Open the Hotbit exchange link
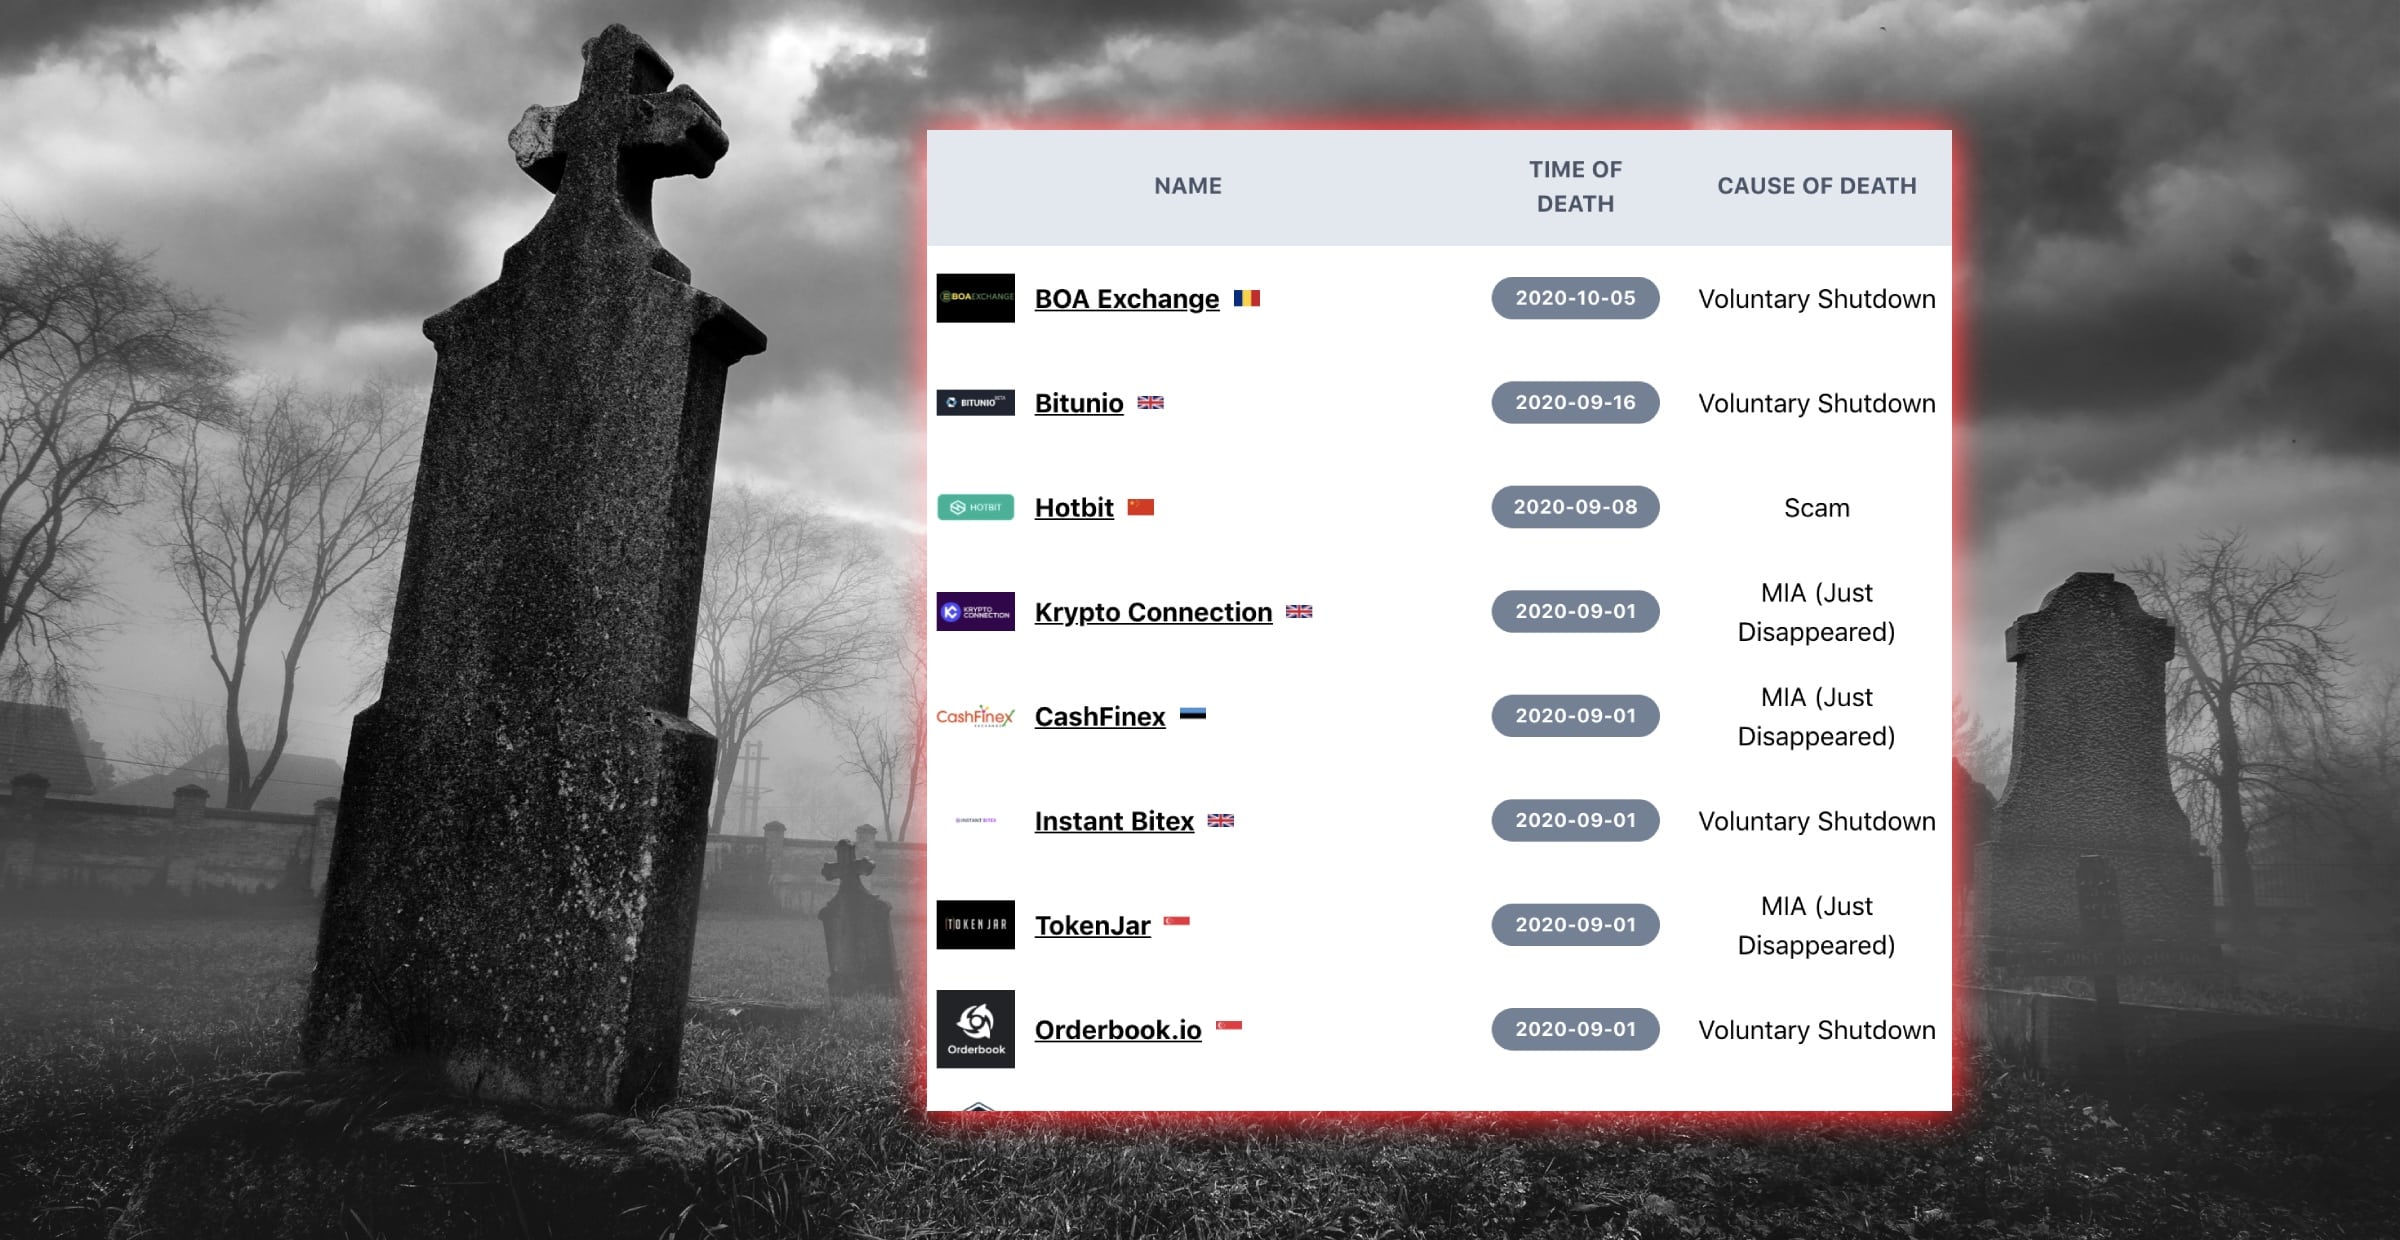Image resolution: width=2400 pixels, height=1240 pixels. tap(1074, 508)
